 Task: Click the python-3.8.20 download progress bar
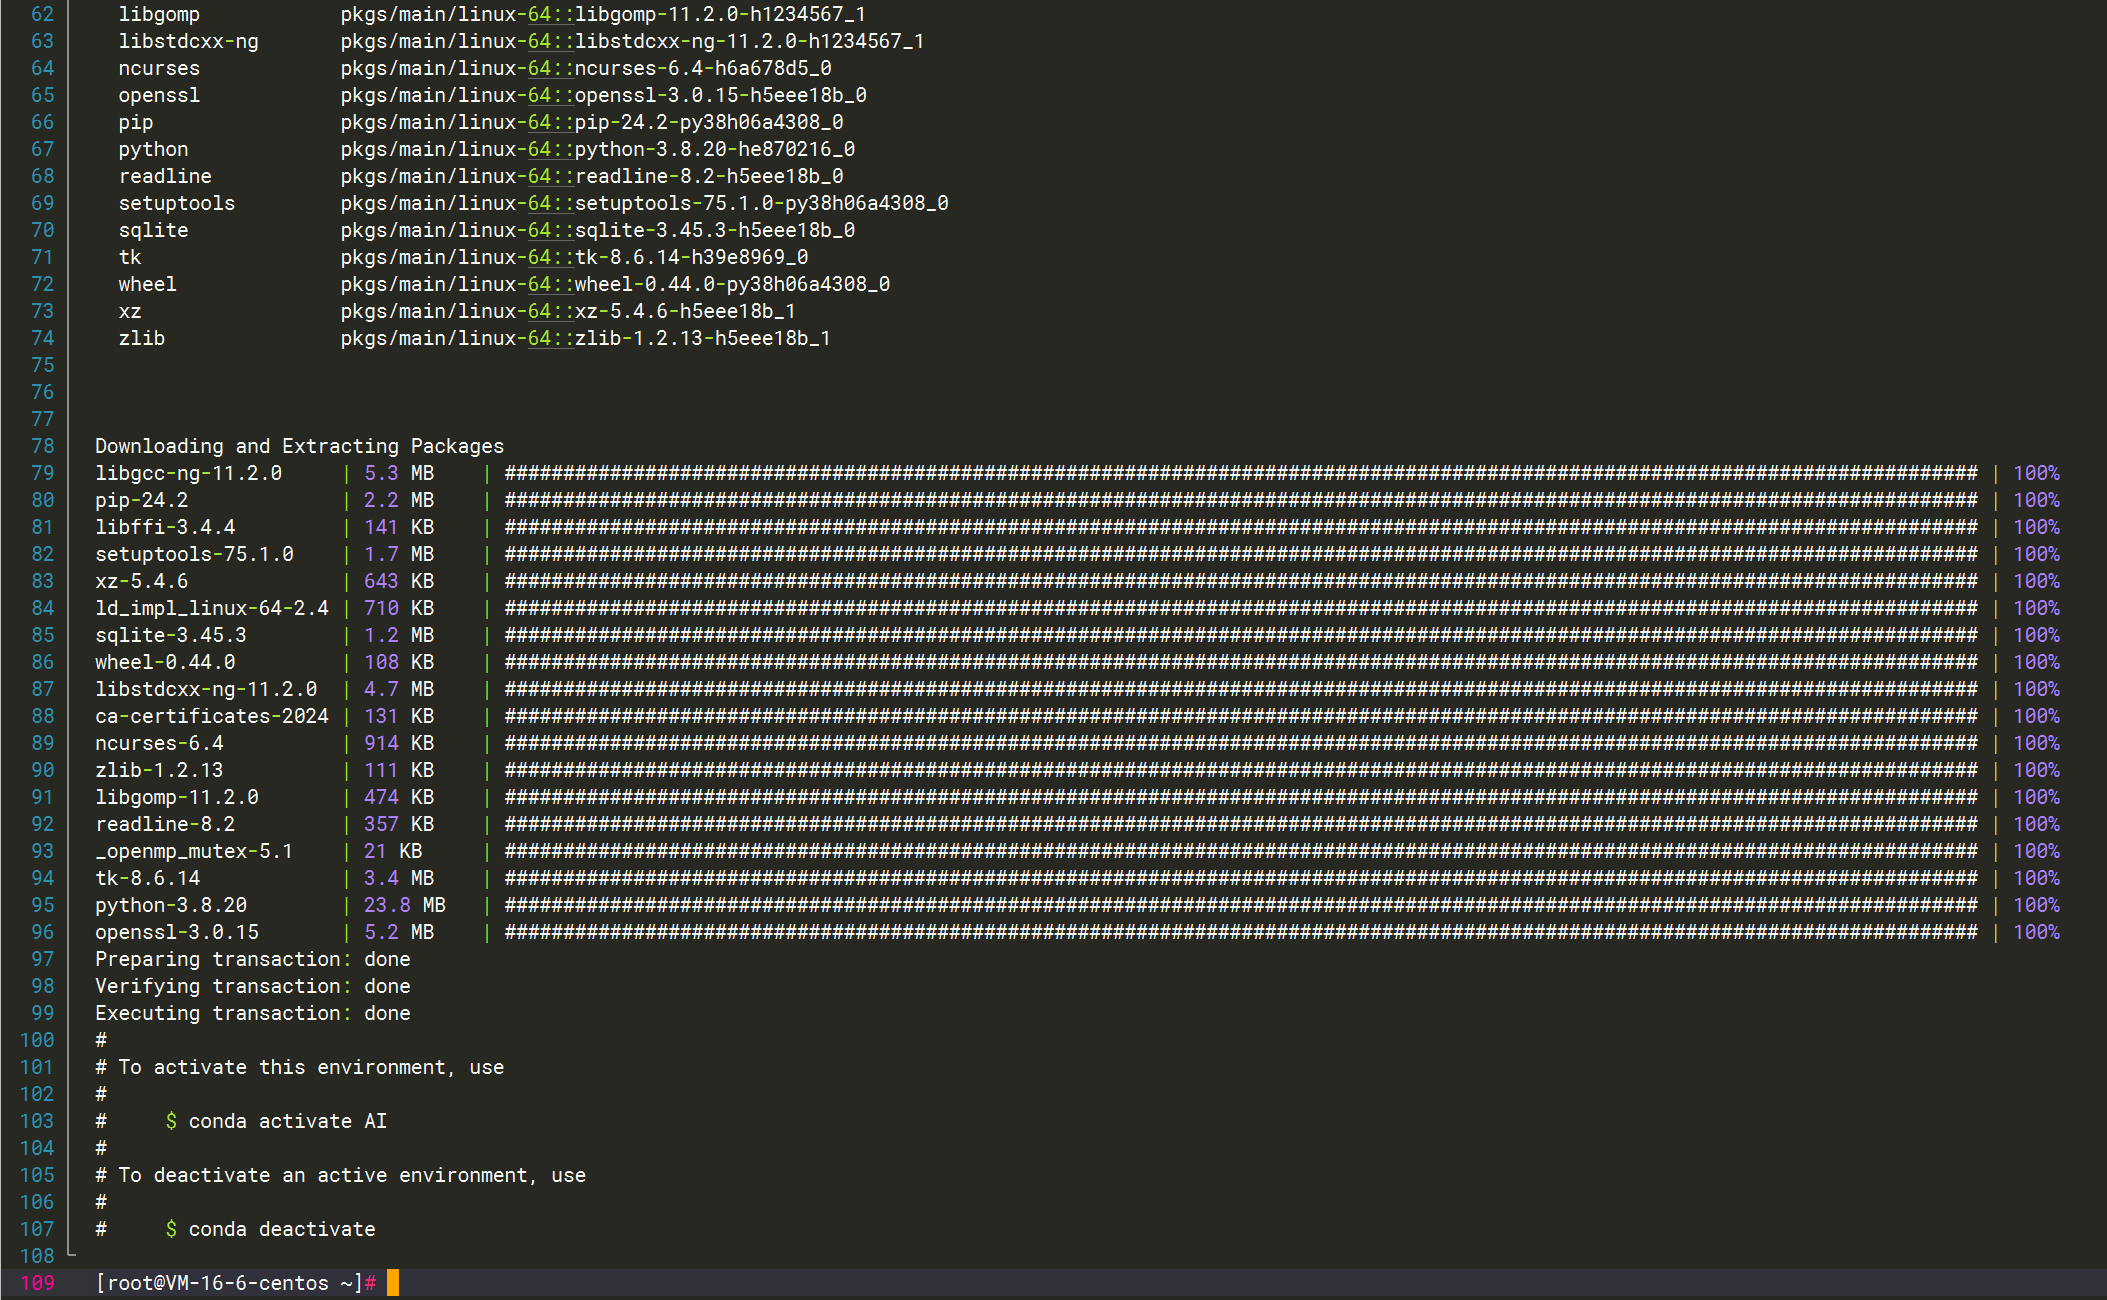click(1240, 905)
